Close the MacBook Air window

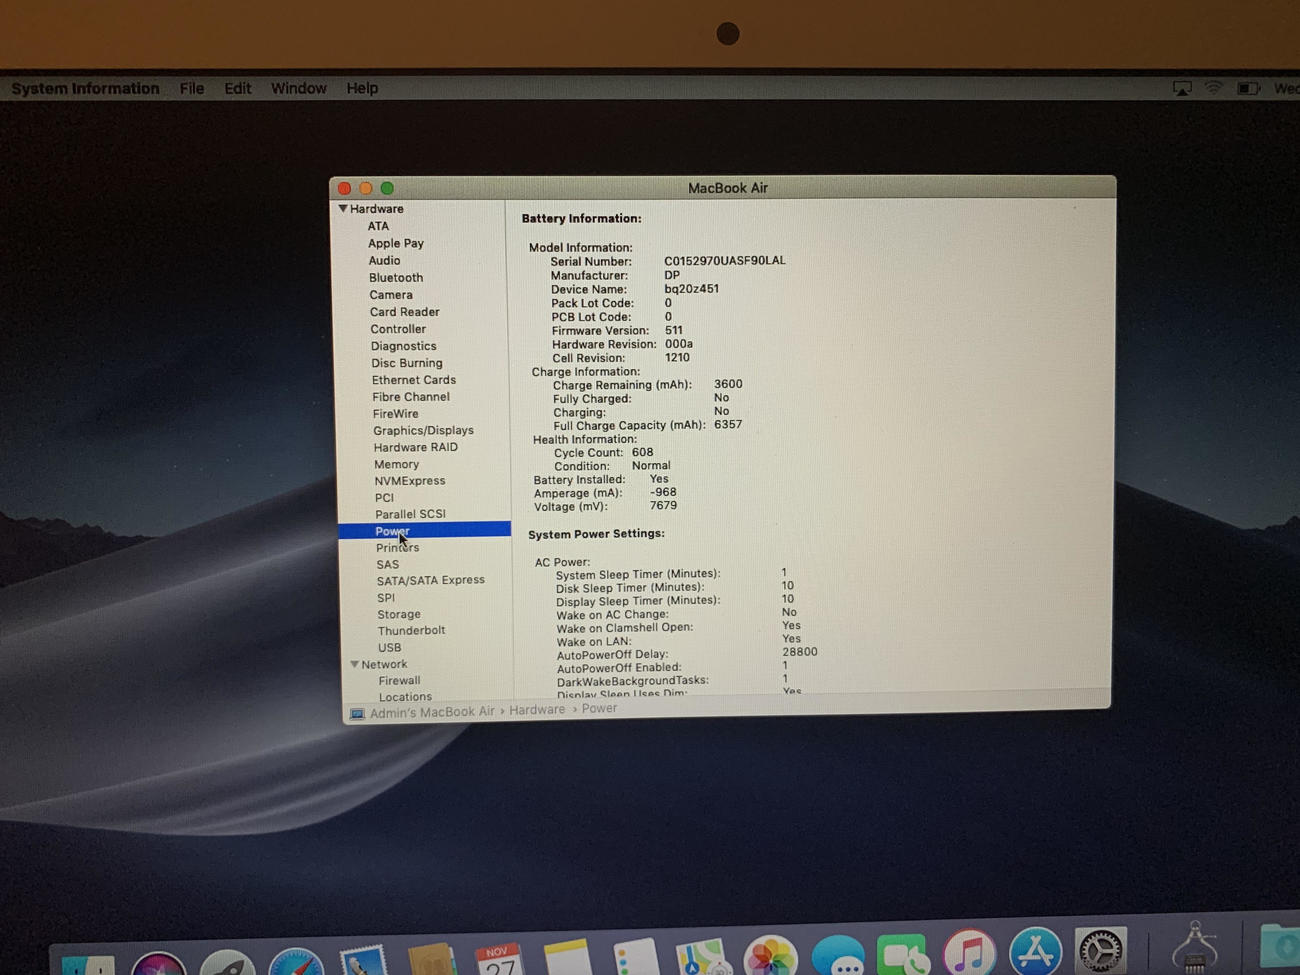point(344,188)
